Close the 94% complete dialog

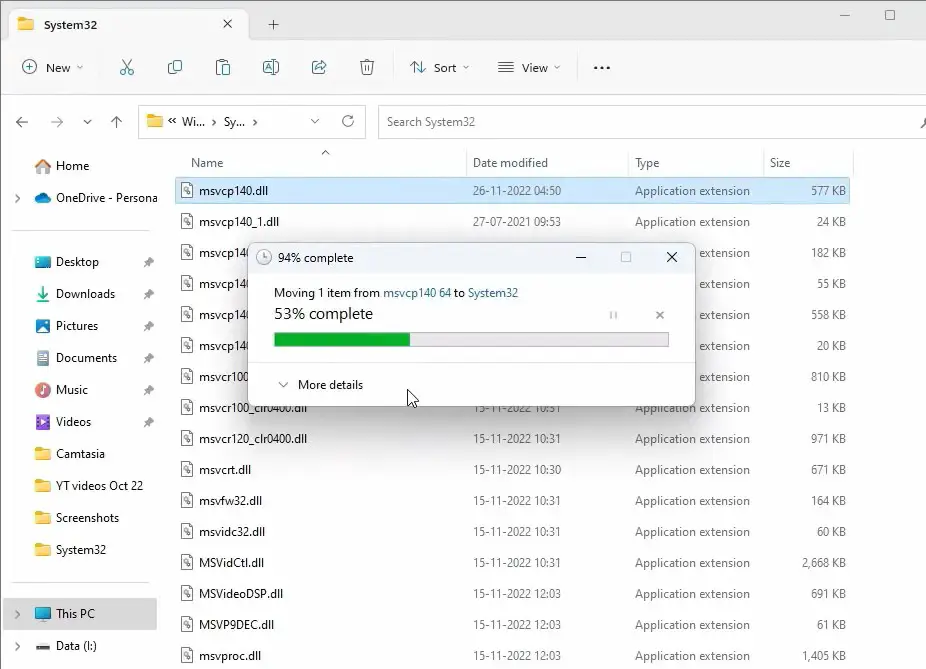pos(671,257)
